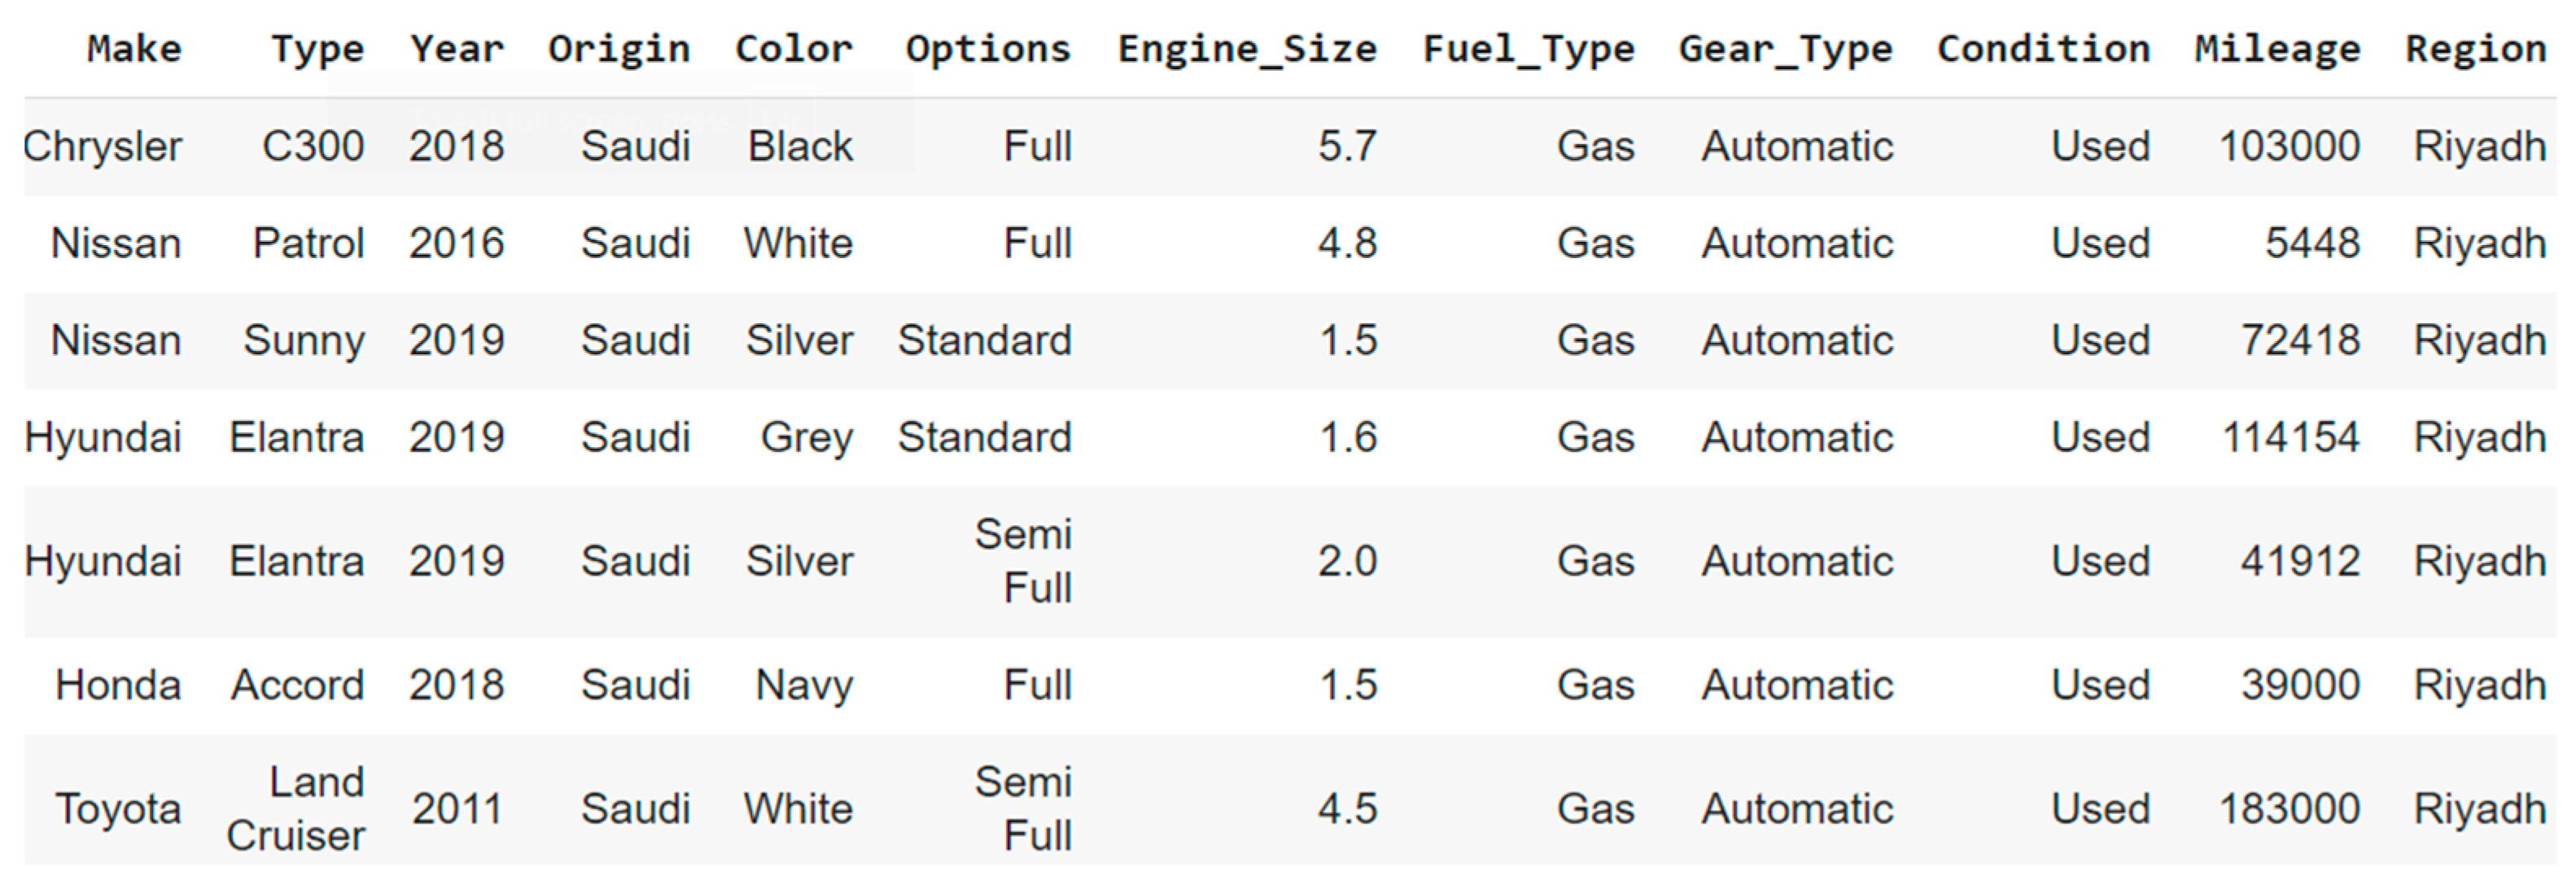Click the Options column header

[x=987, y=49]
